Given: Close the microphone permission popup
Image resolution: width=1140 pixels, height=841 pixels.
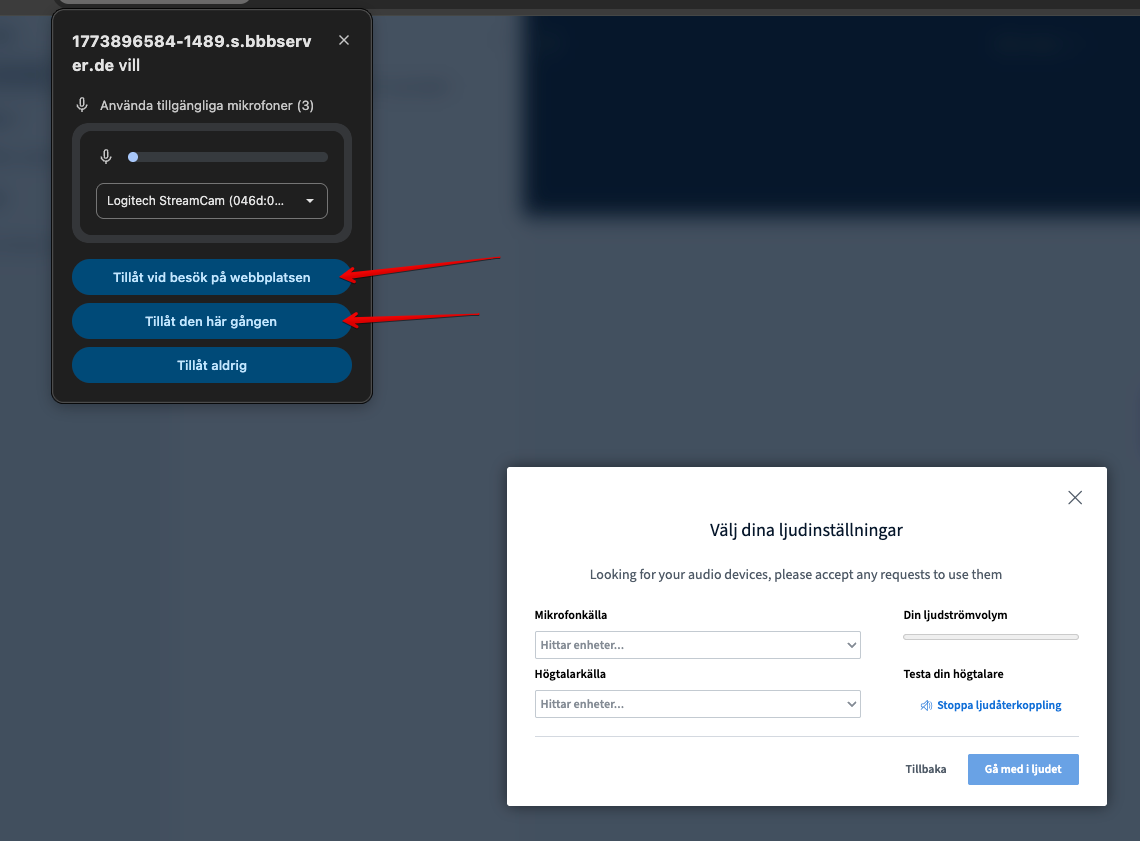Looking at the screenshot, I should pos(344,40).
